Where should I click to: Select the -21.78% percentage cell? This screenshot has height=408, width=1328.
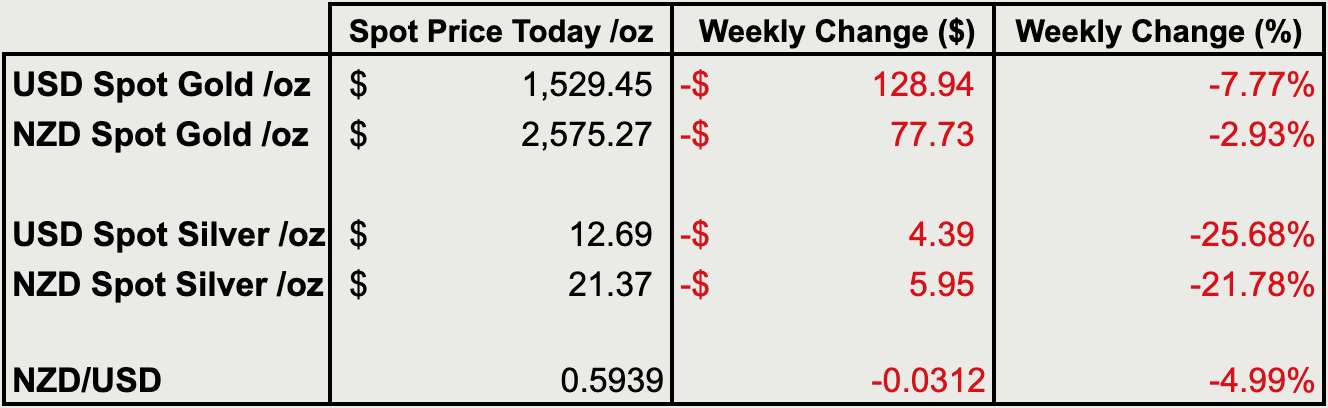tap(1157, 286)
